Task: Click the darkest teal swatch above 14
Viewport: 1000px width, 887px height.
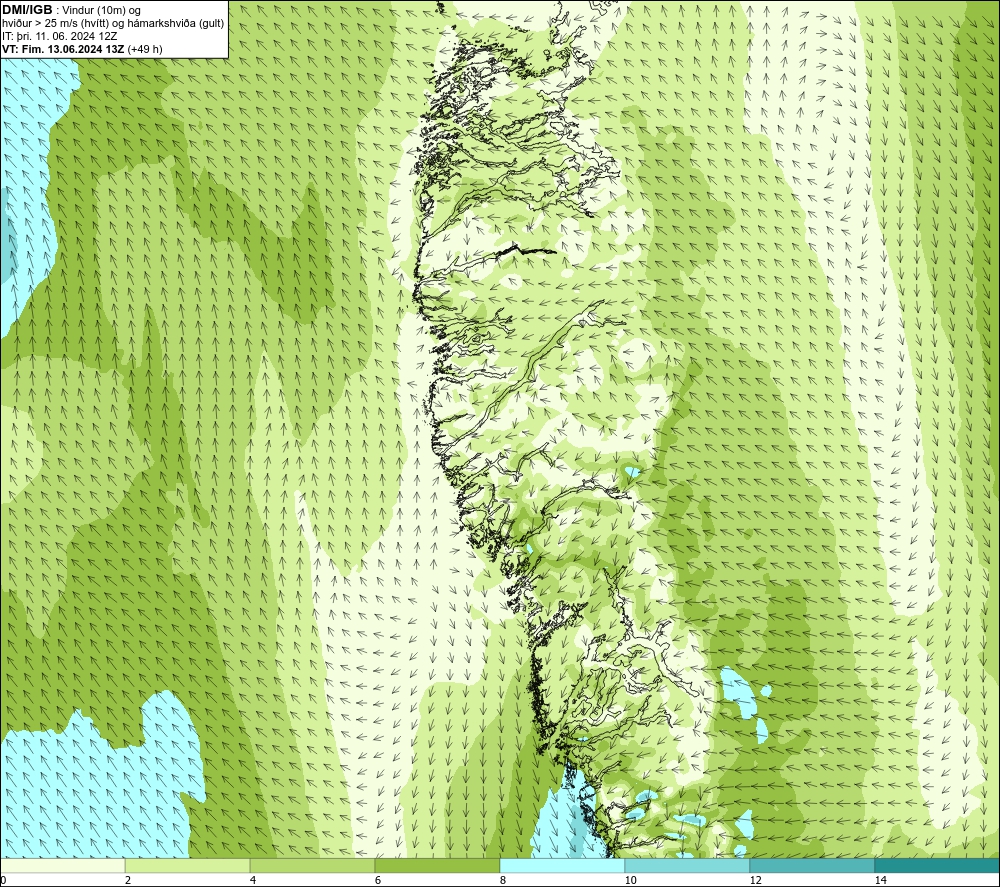Action: coord(938,866)
